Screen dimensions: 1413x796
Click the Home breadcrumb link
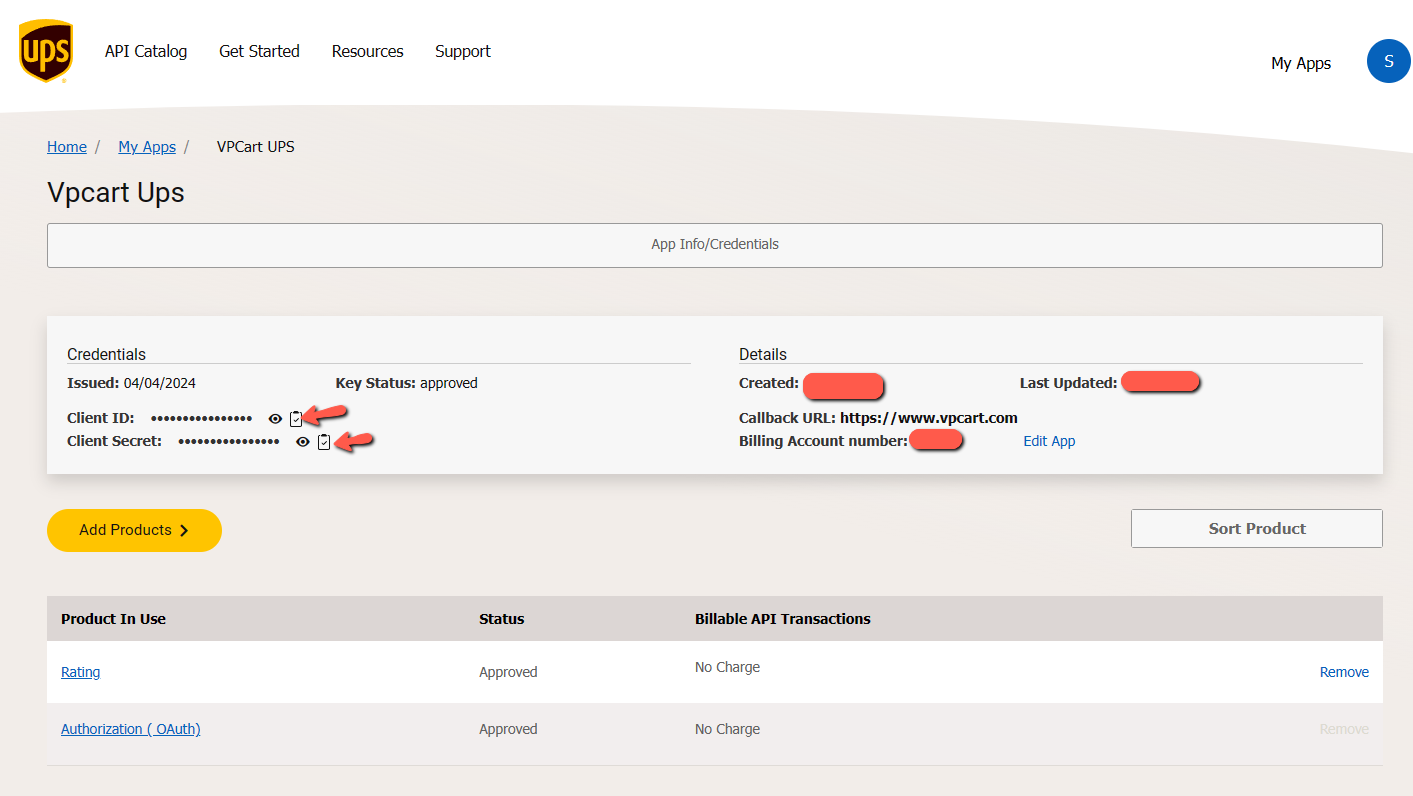click(67, 147)
